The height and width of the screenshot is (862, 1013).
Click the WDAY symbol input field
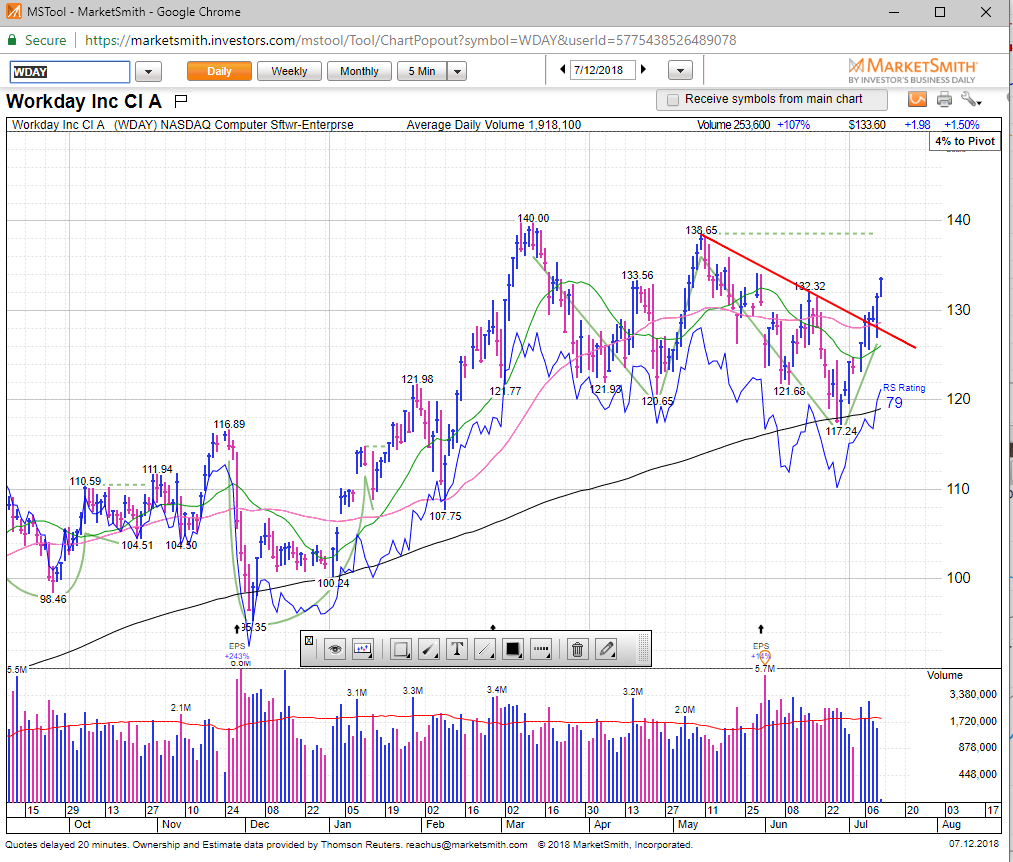[x=70, y=72]
